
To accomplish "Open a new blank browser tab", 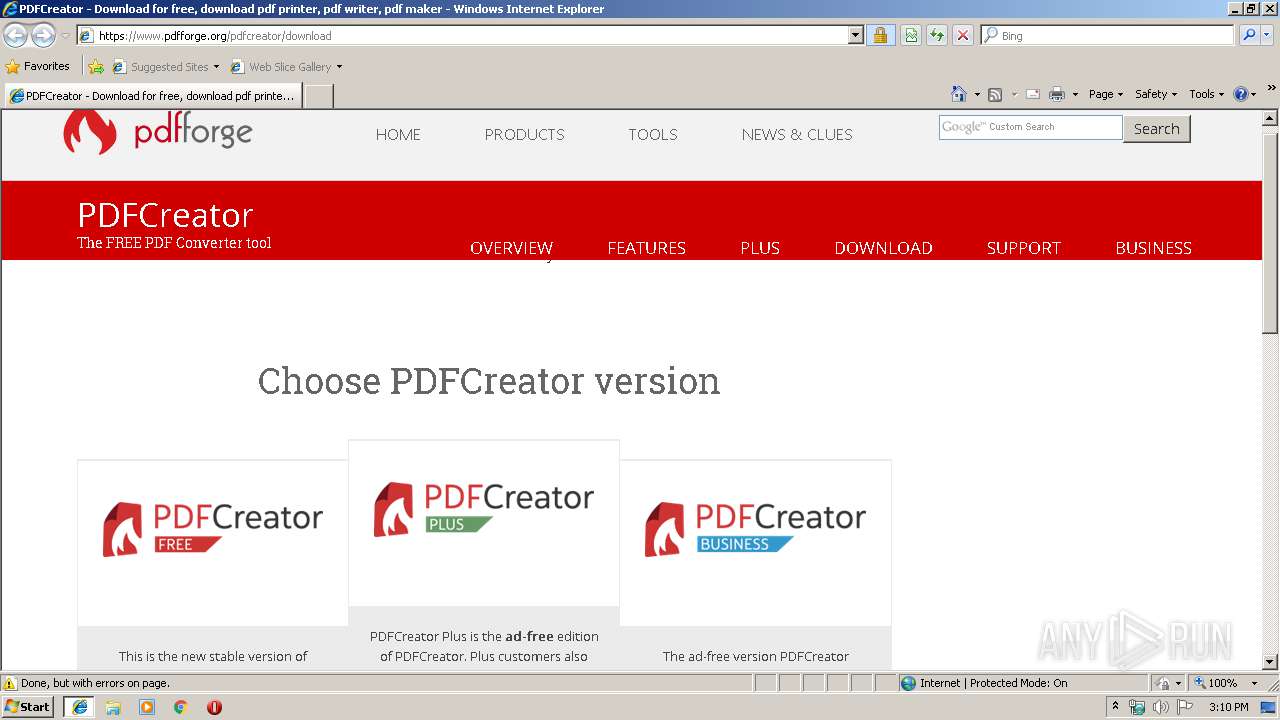I will pos(319,96).
